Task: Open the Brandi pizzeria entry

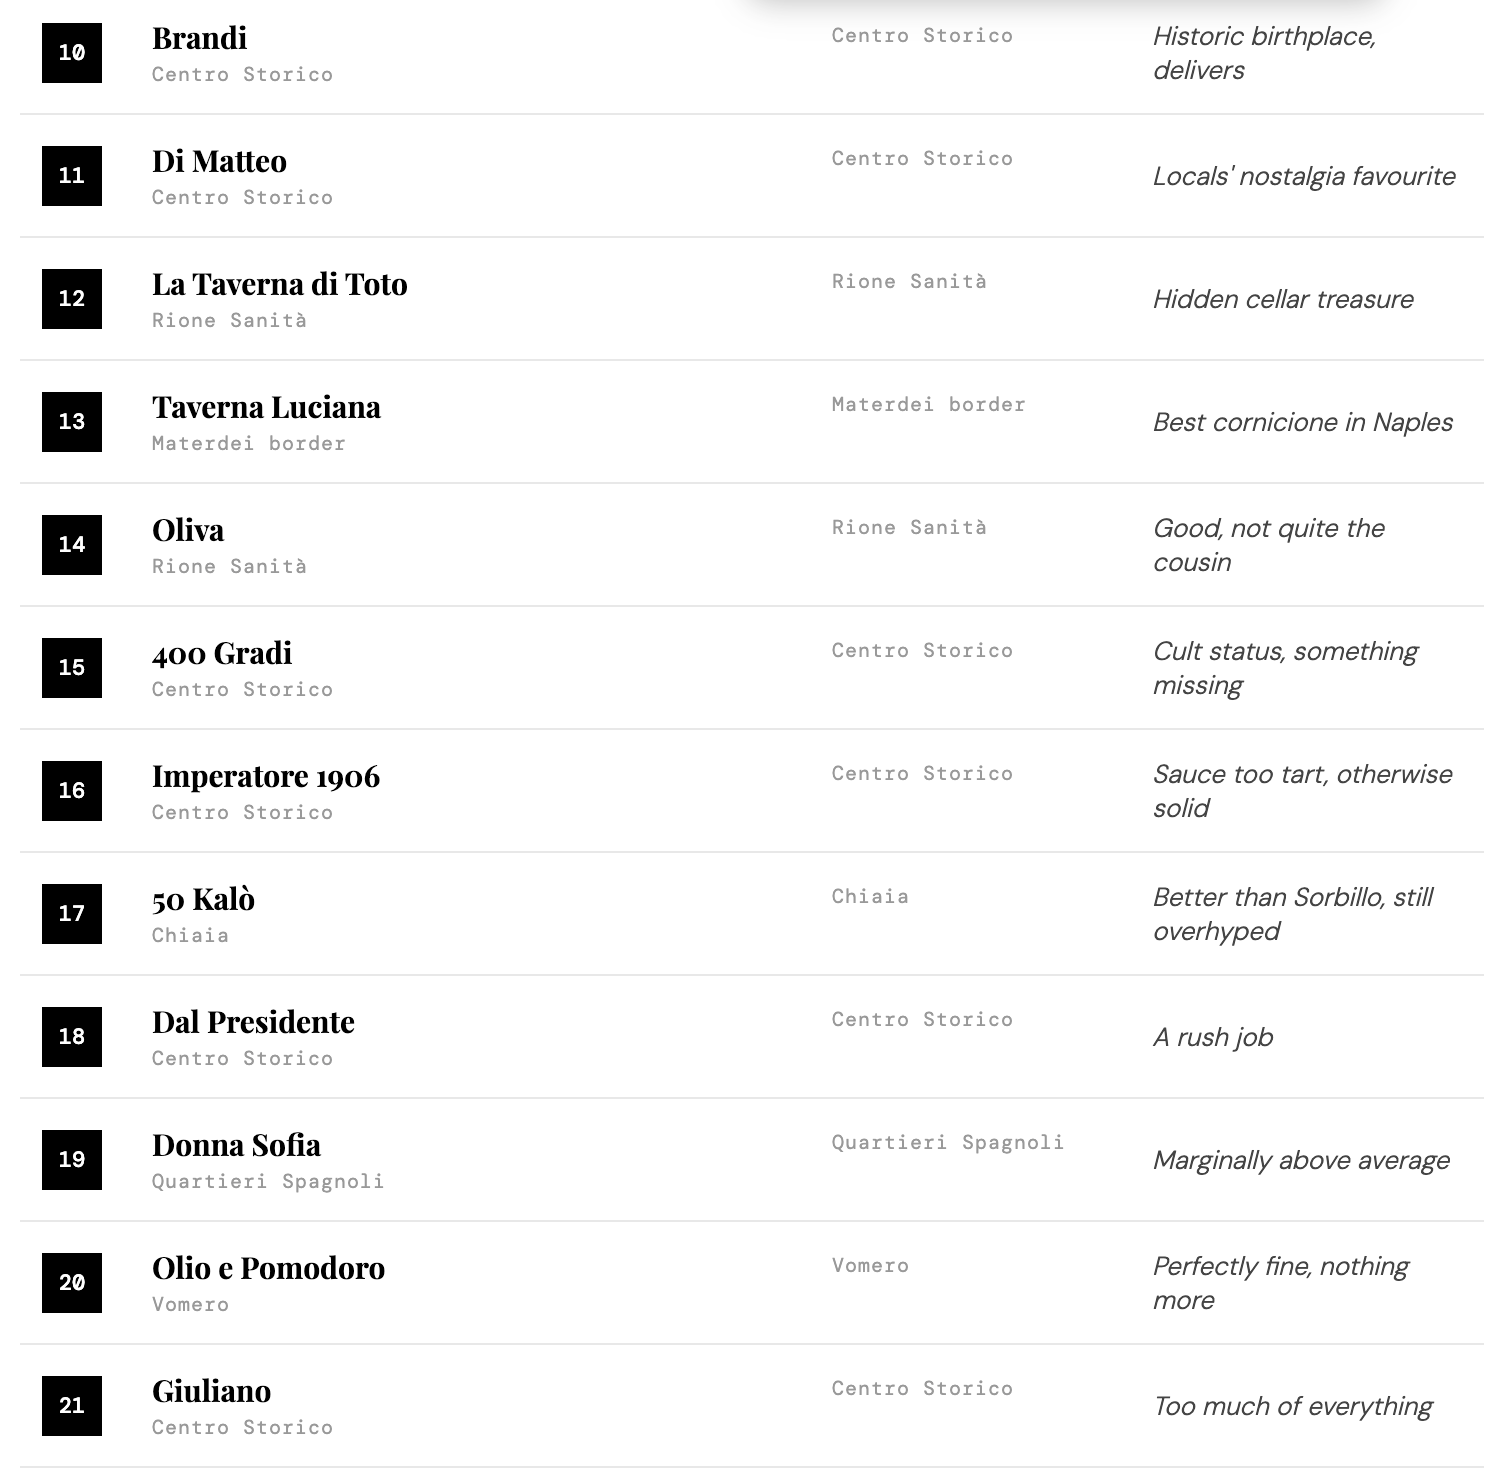Action: (199, 38)
